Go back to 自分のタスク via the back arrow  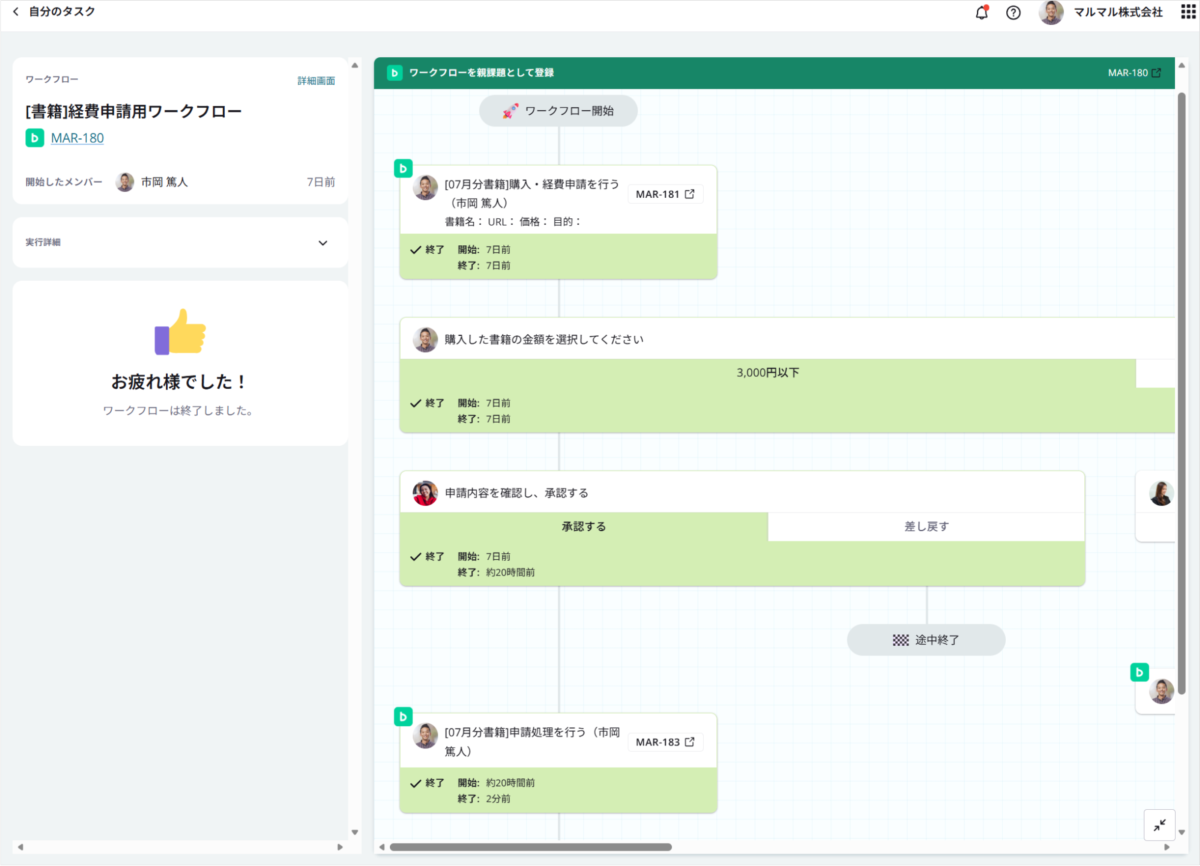[x=15, y=11]
